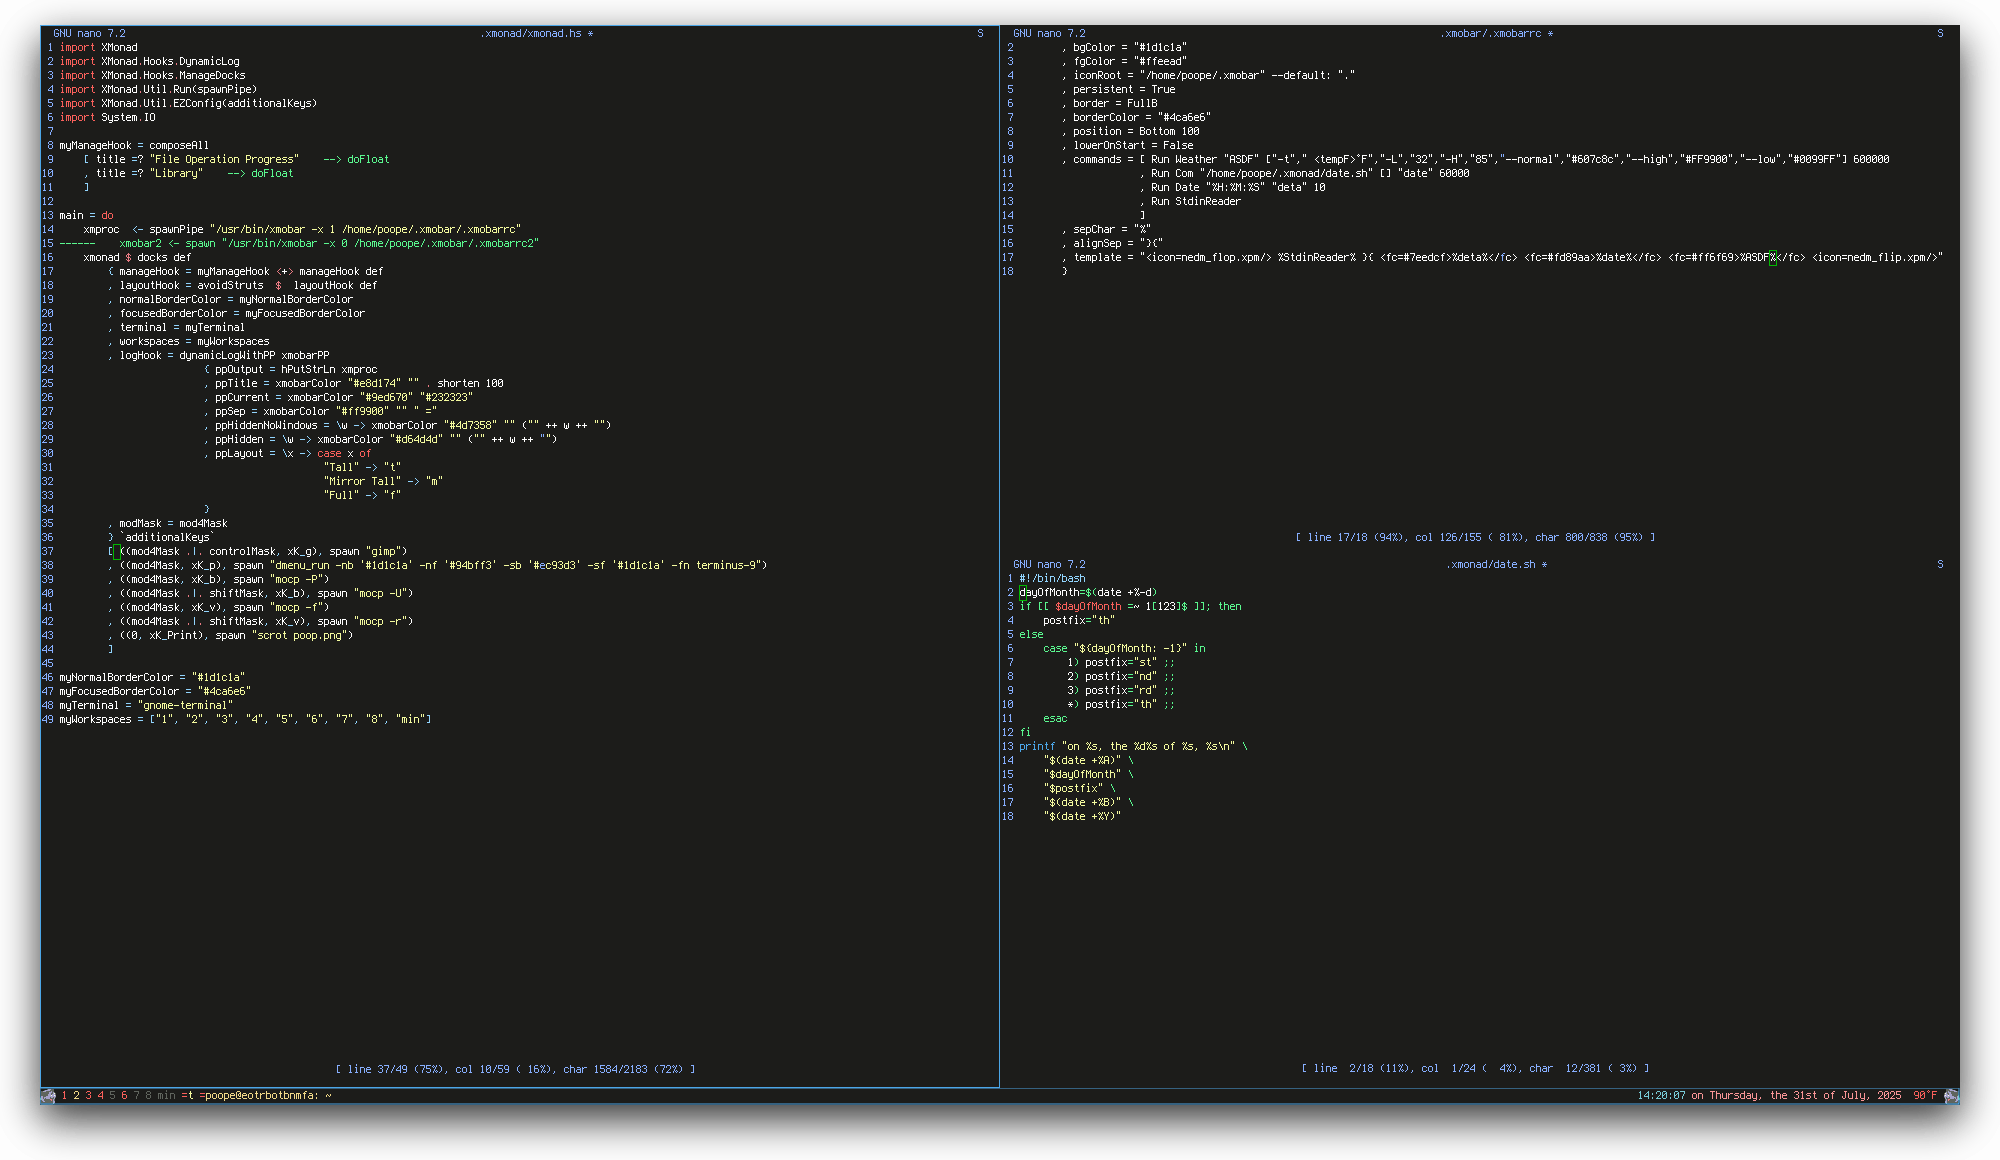Viewport: 2000px width, 1160px height.
Task: Switch to workspace 4 in xmobar
Action: (x=100, y=1096)
